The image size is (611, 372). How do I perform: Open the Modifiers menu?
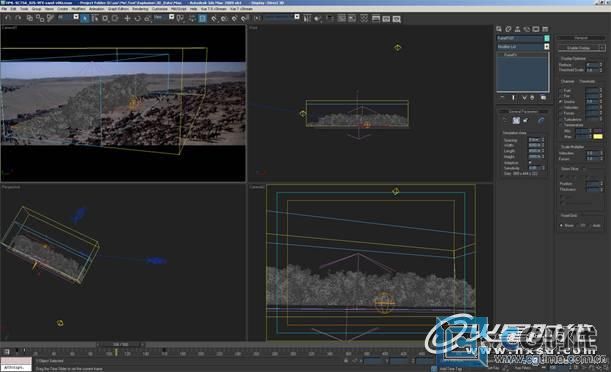[x=78, y=9]
